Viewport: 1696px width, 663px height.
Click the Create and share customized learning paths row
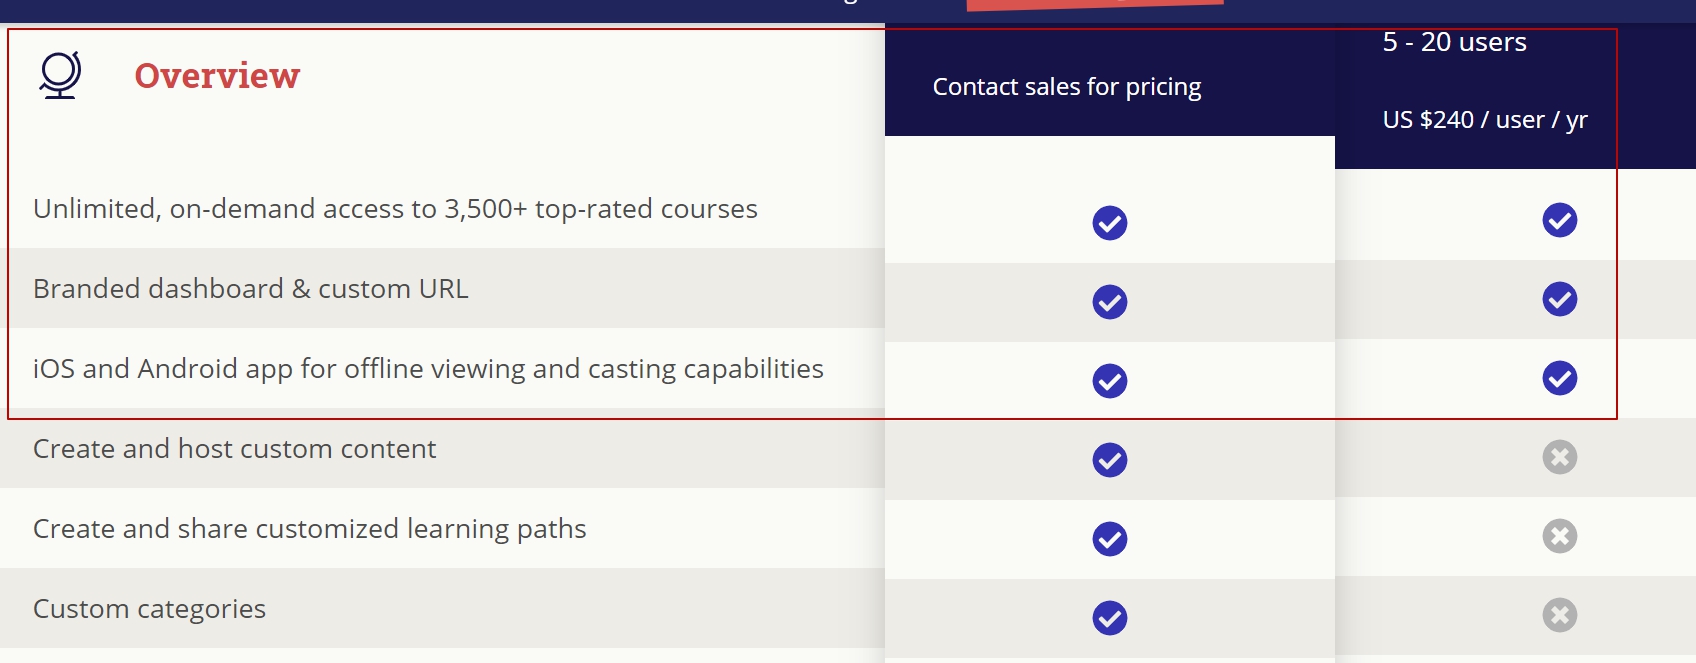309,529
